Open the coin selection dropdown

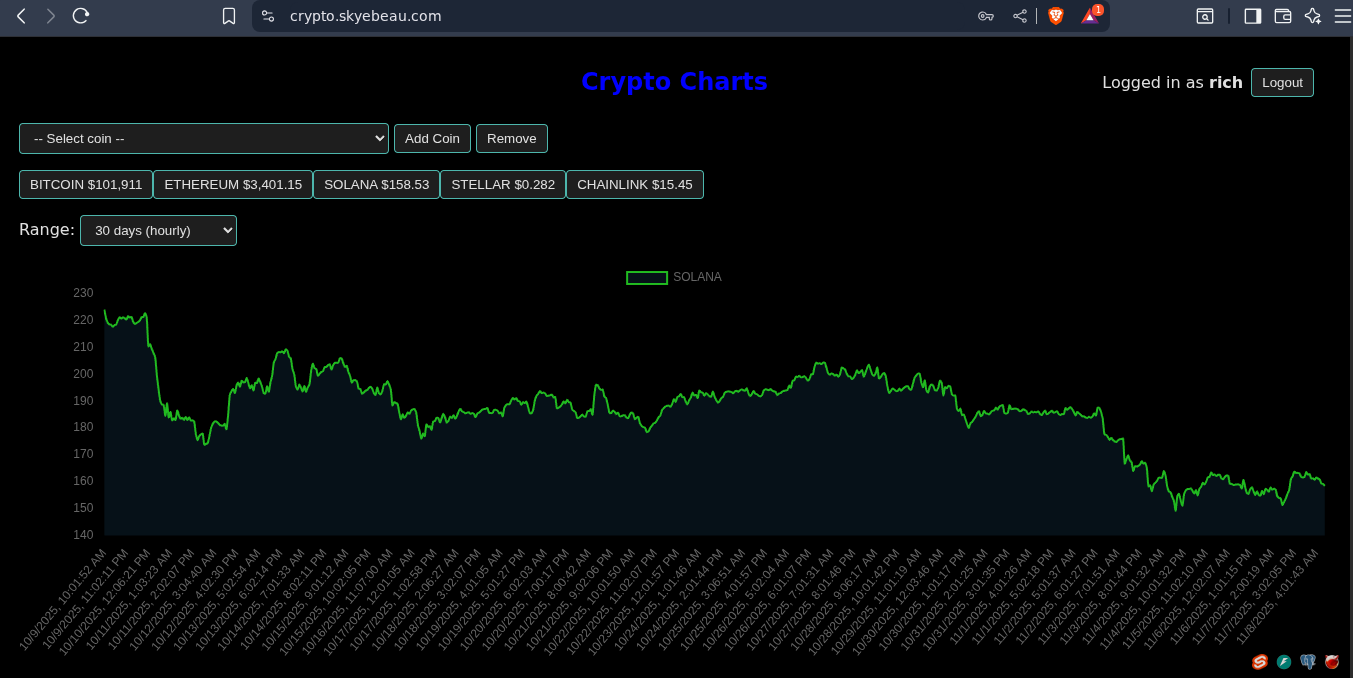203,138
